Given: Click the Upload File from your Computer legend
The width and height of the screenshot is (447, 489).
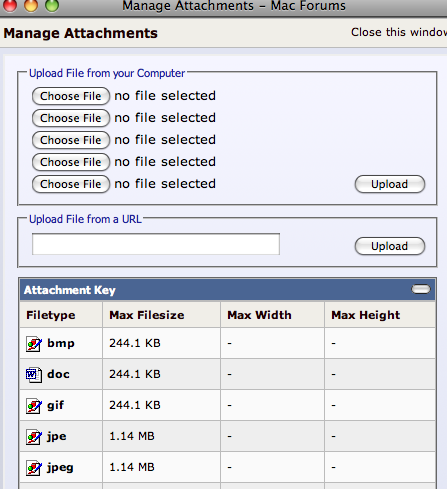Looking at the screenshot, I should coord(107,73).
